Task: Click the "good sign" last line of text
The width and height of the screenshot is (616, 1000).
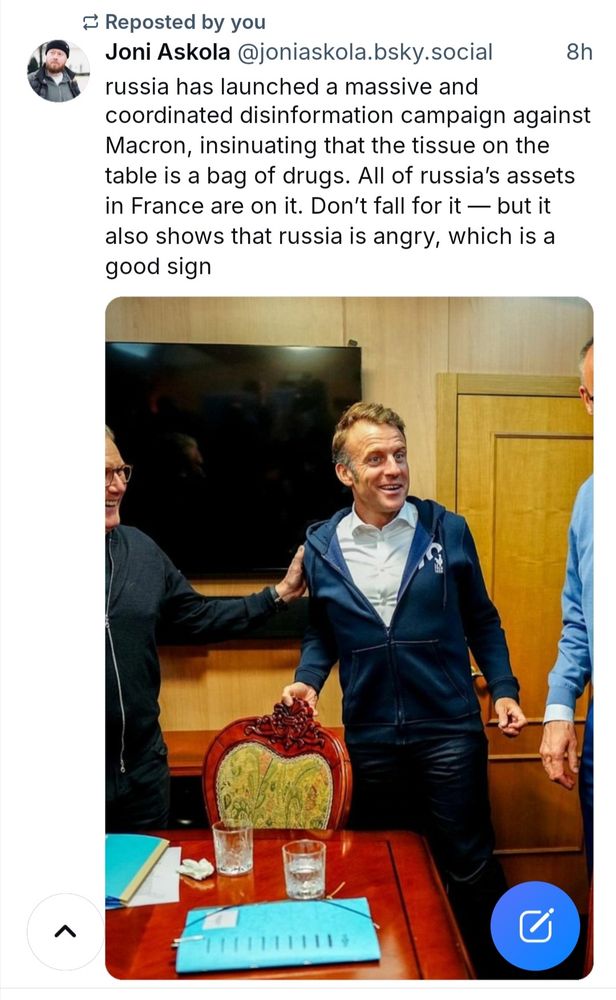Action: pyautogui.click(x=158, y=267)
